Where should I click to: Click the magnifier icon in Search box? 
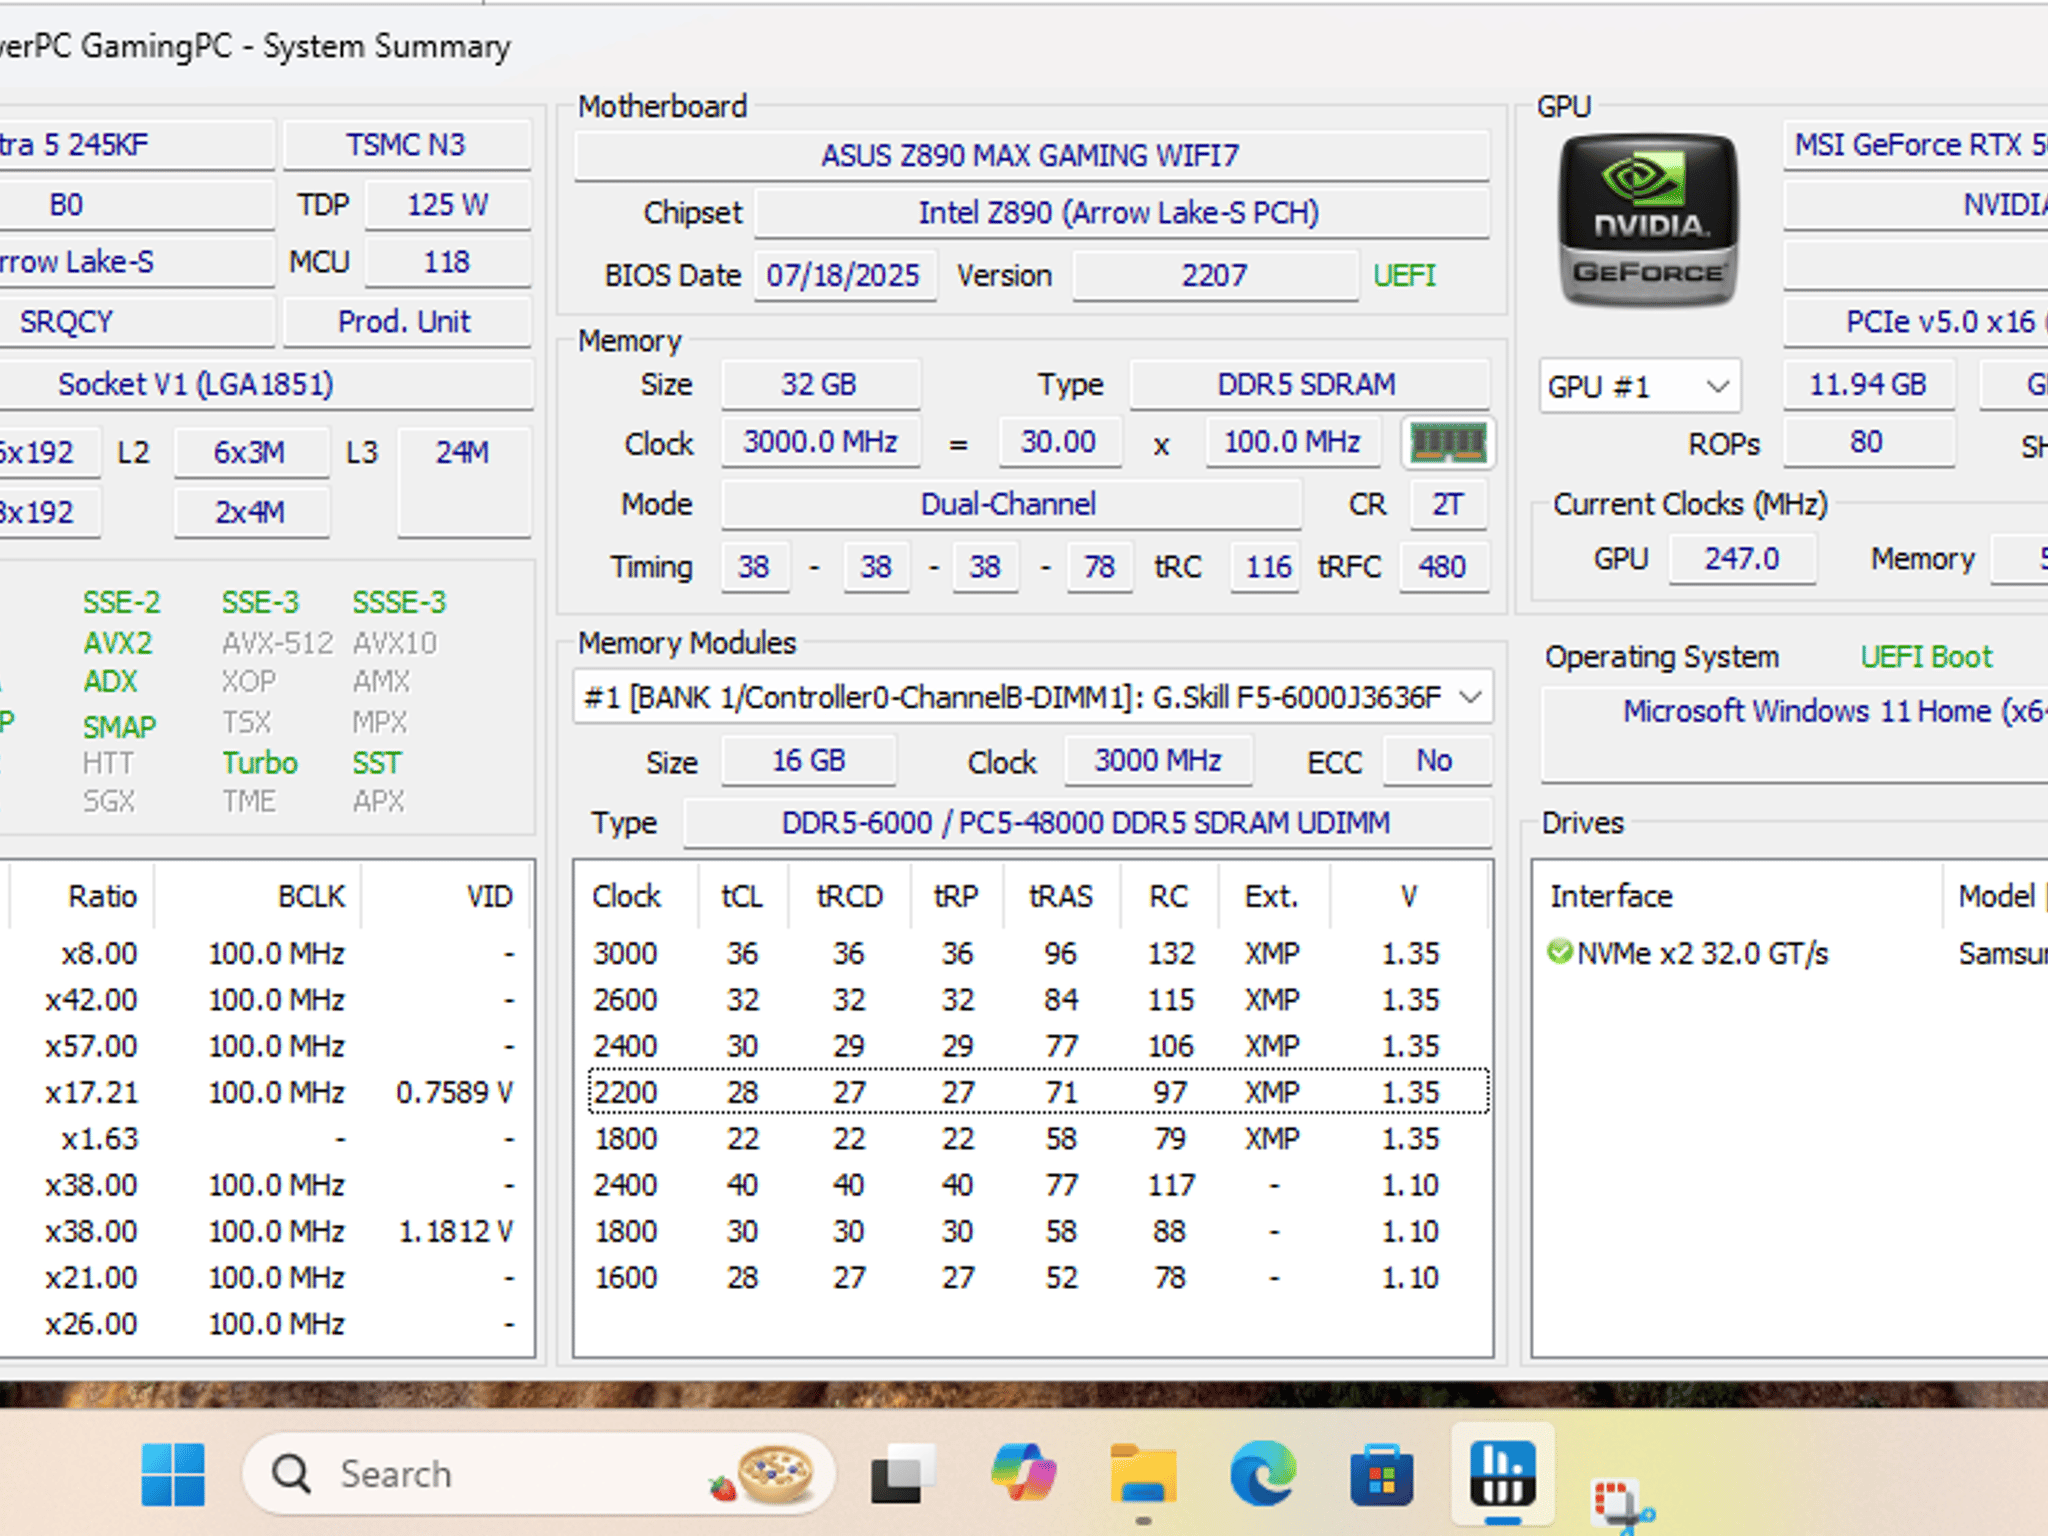(x=292, y=1474)
